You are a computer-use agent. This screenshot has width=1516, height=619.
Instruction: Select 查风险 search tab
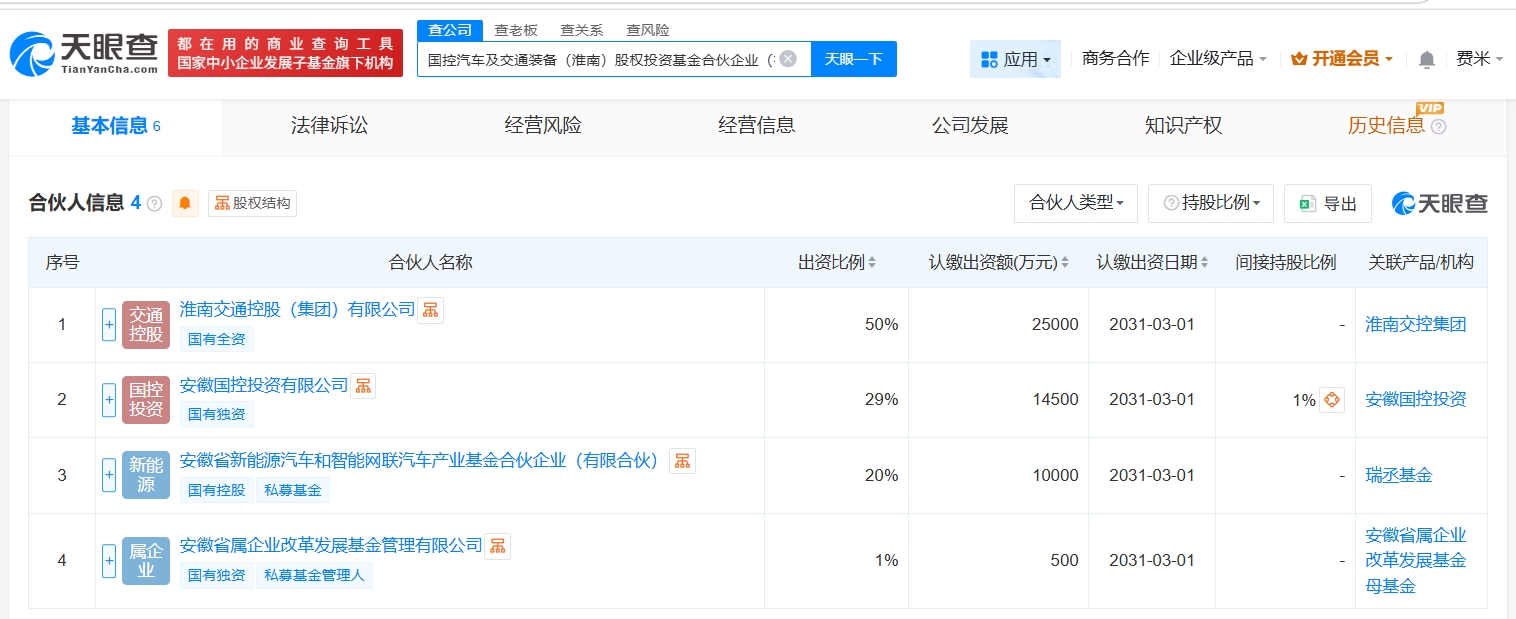coord(647,30)
